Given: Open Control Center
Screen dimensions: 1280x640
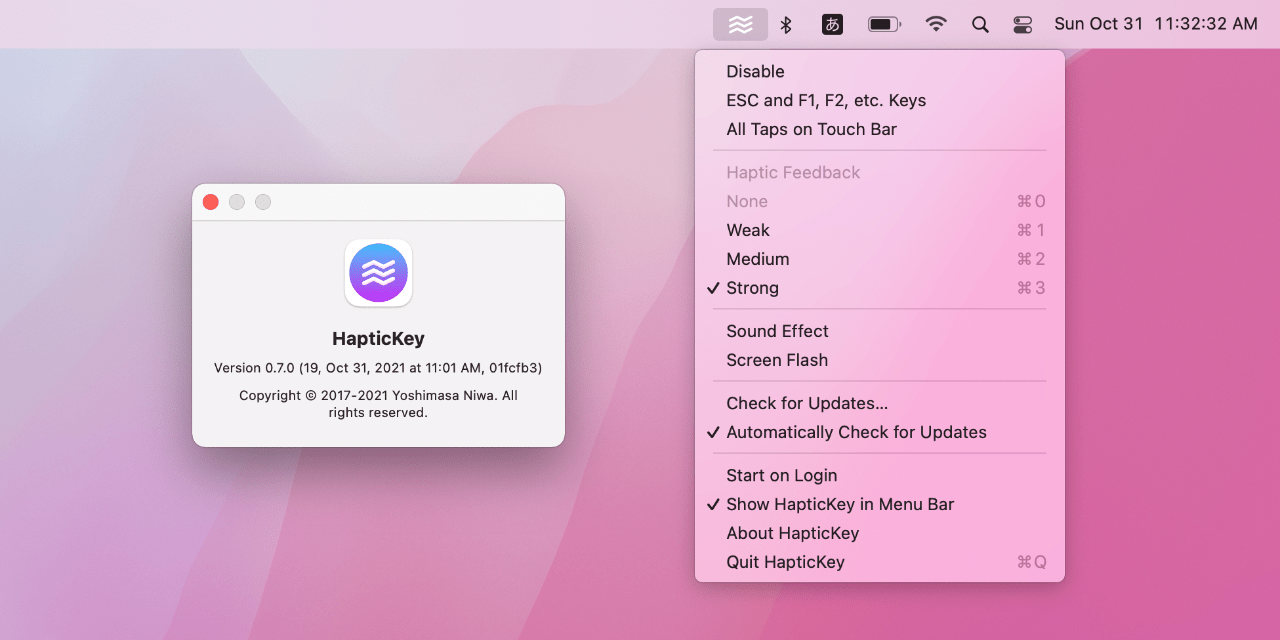Looking at the screenshot, I should tap(1022, 24).
